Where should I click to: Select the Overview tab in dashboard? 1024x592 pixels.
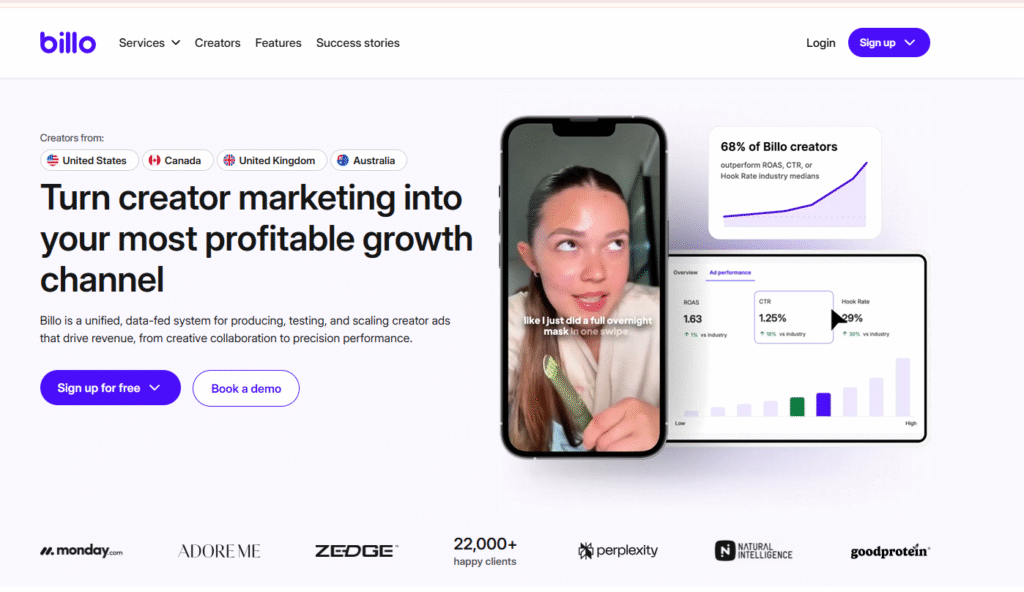pos(685,272)
